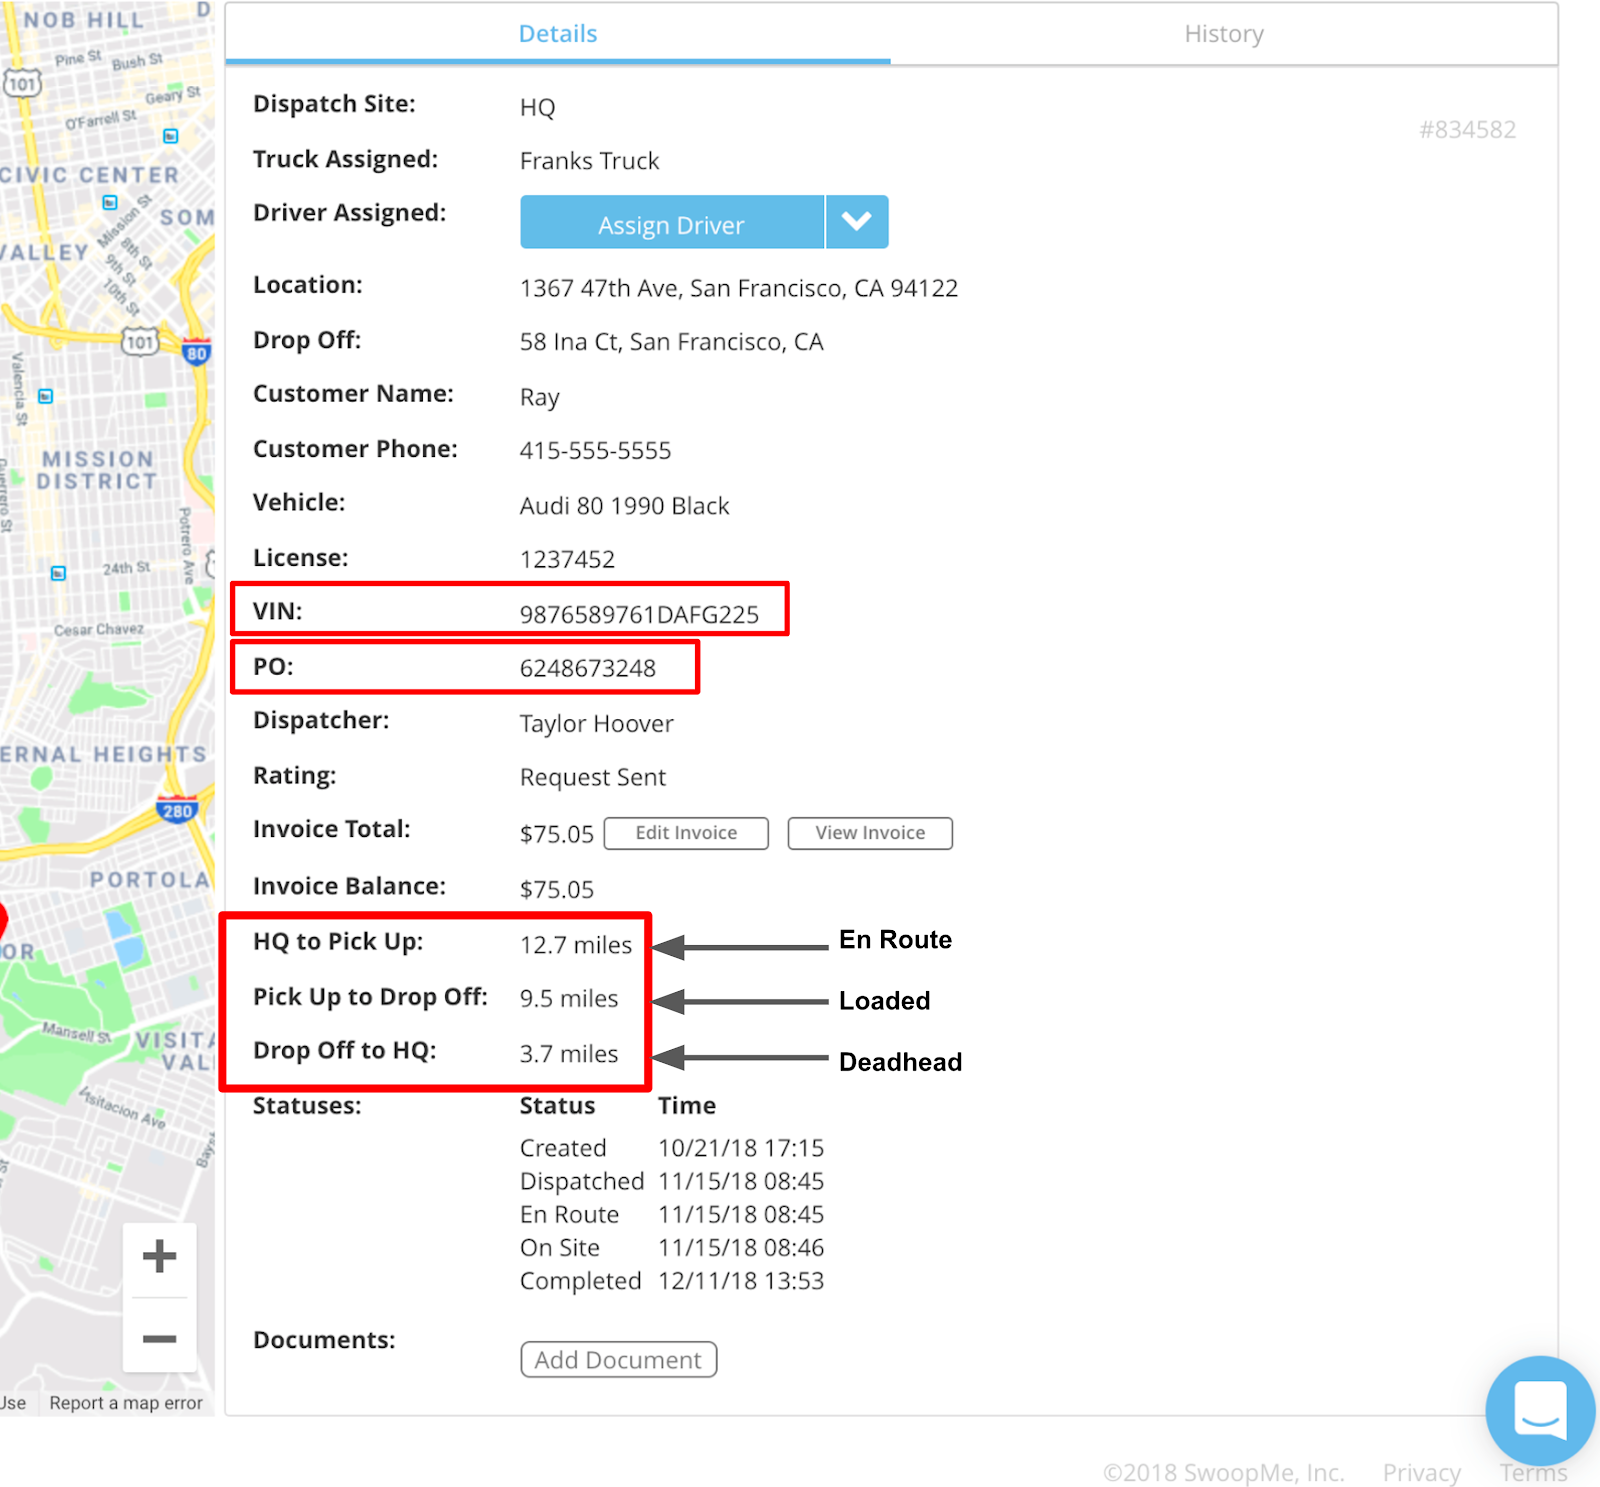Click the Report a map error link

pyautogui.click(x=126, y=1403)
